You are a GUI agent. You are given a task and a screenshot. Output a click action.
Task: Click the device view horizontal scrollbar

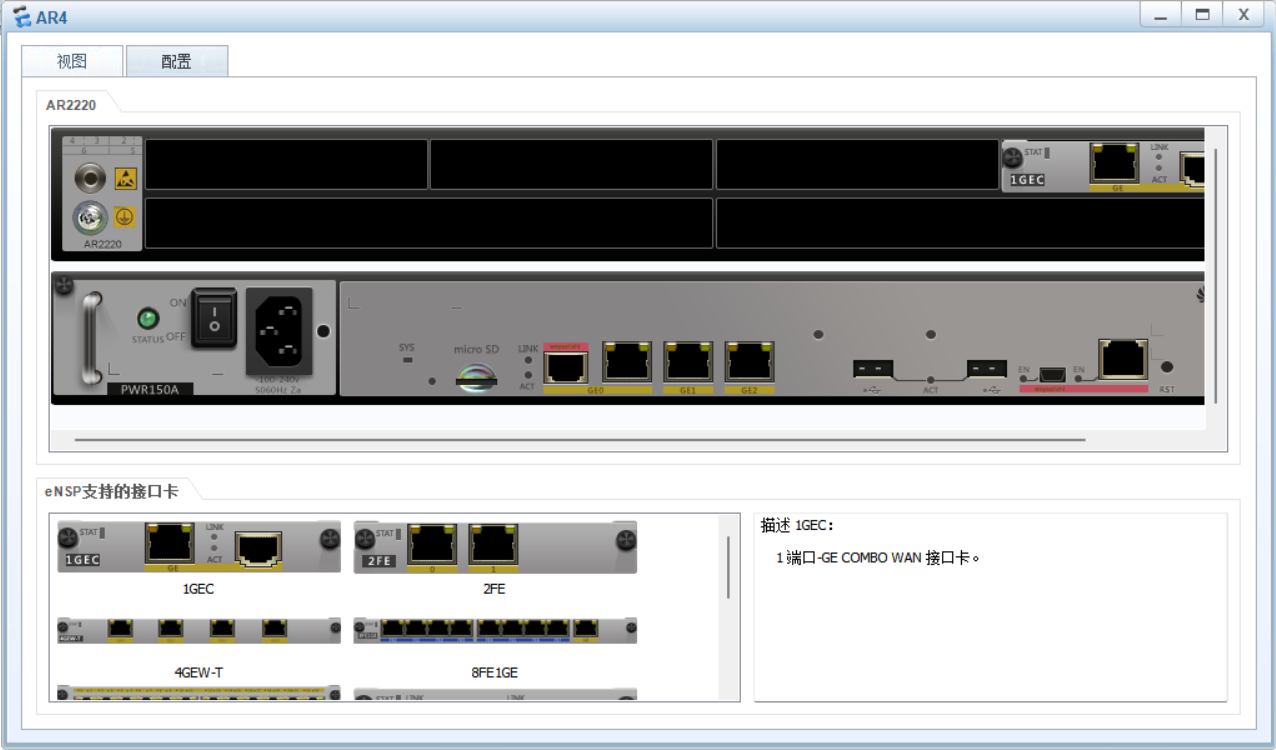580,439
